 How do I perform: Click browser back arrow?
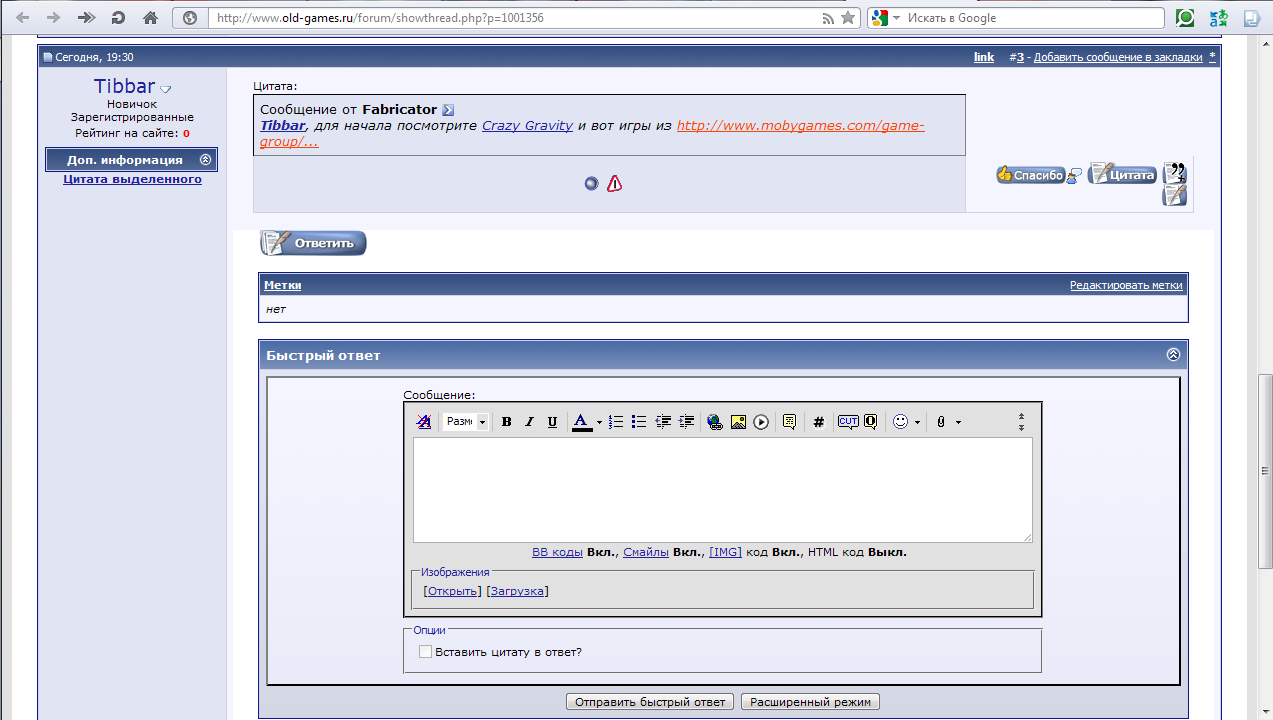click(23, 18)
